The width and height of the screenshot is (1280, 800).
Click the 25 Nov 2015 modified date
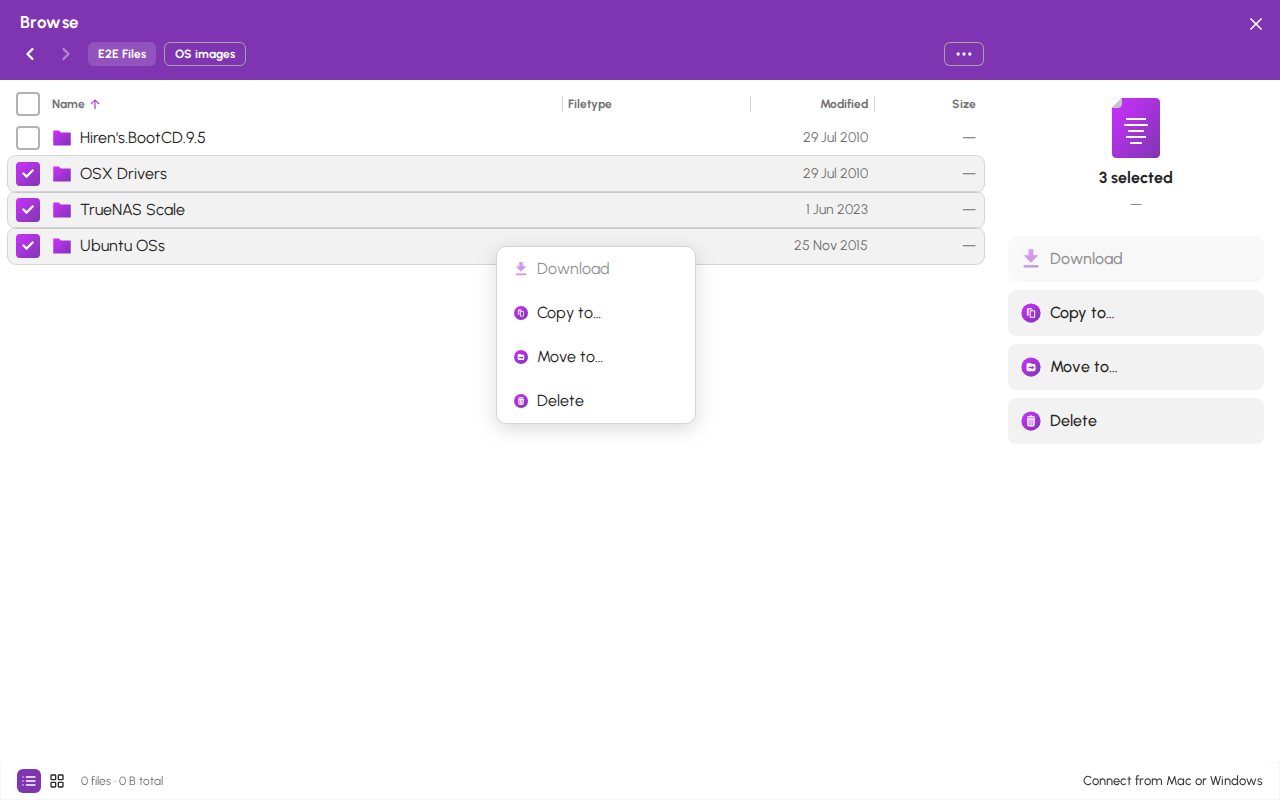point(831,246)
